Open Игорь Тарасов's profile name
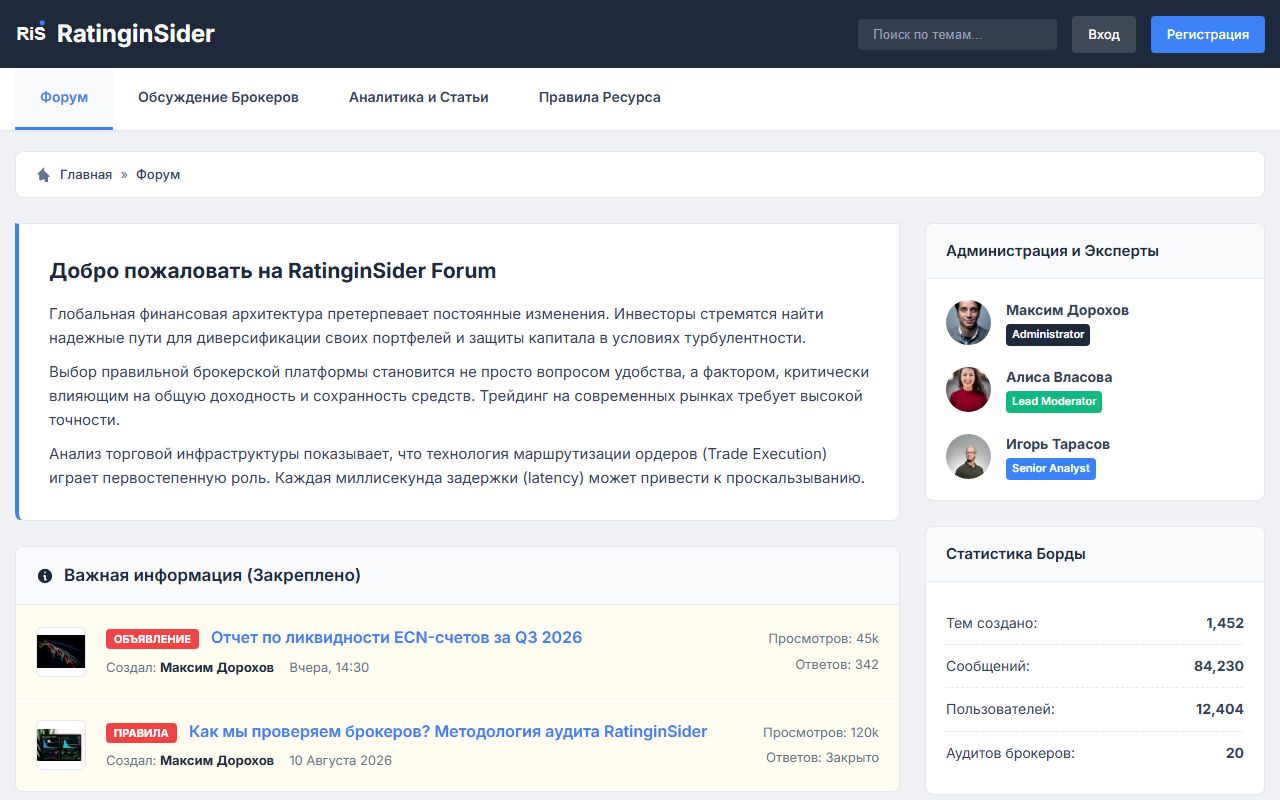This screenshot has height=800, width=1280. pos(1058,444)
